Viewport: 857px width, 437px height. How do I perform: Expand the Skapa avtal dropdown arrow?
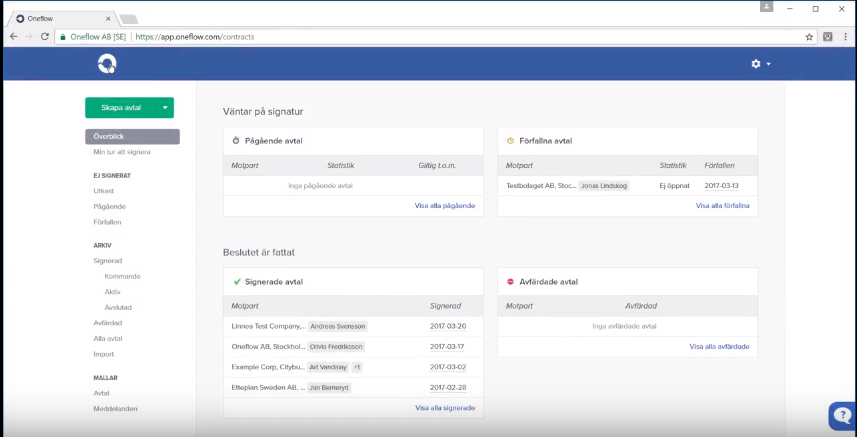(165, 108)
